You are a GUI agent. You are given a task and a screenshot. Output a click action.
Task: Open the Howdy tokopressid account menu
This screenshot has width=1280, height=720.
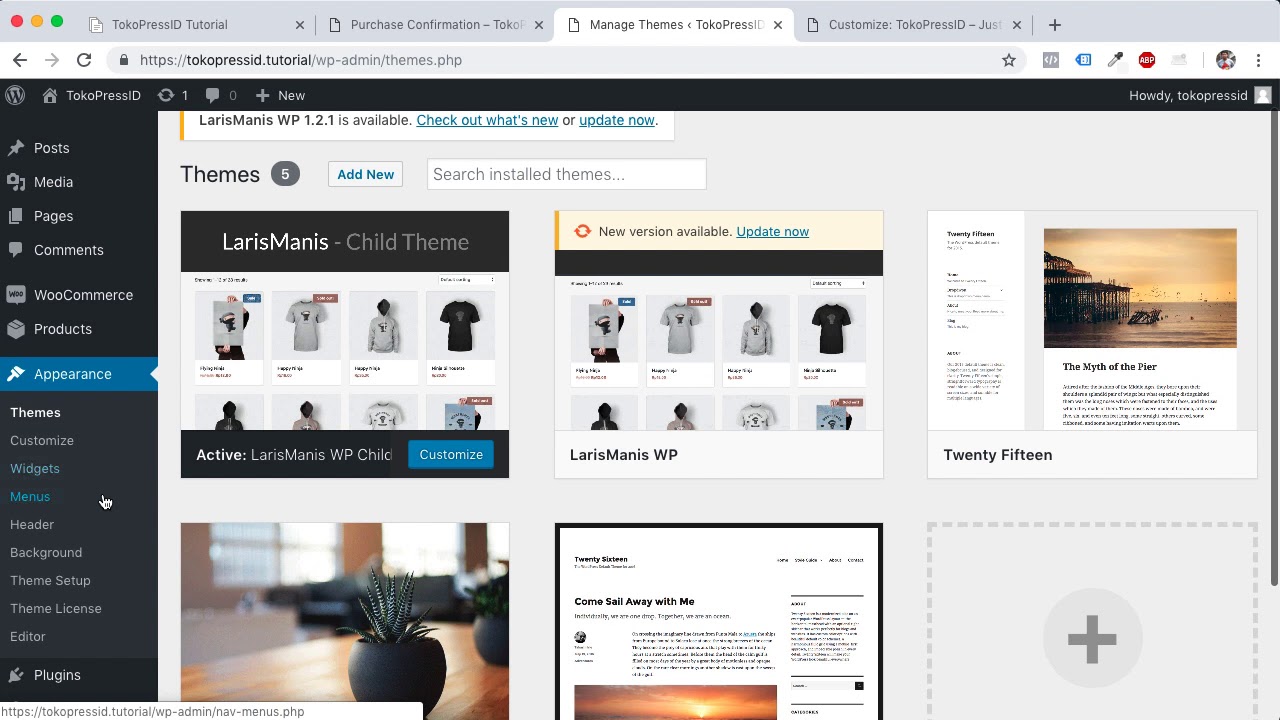[x=1199, y=95]
